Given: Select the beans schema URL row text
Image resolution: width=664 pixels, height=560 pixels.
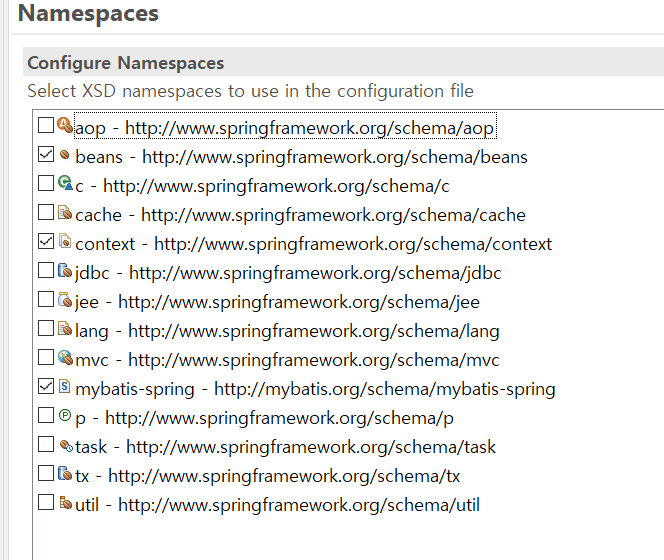Looking at the screenshot, I should pyautogui.click(x=302, y=157).
